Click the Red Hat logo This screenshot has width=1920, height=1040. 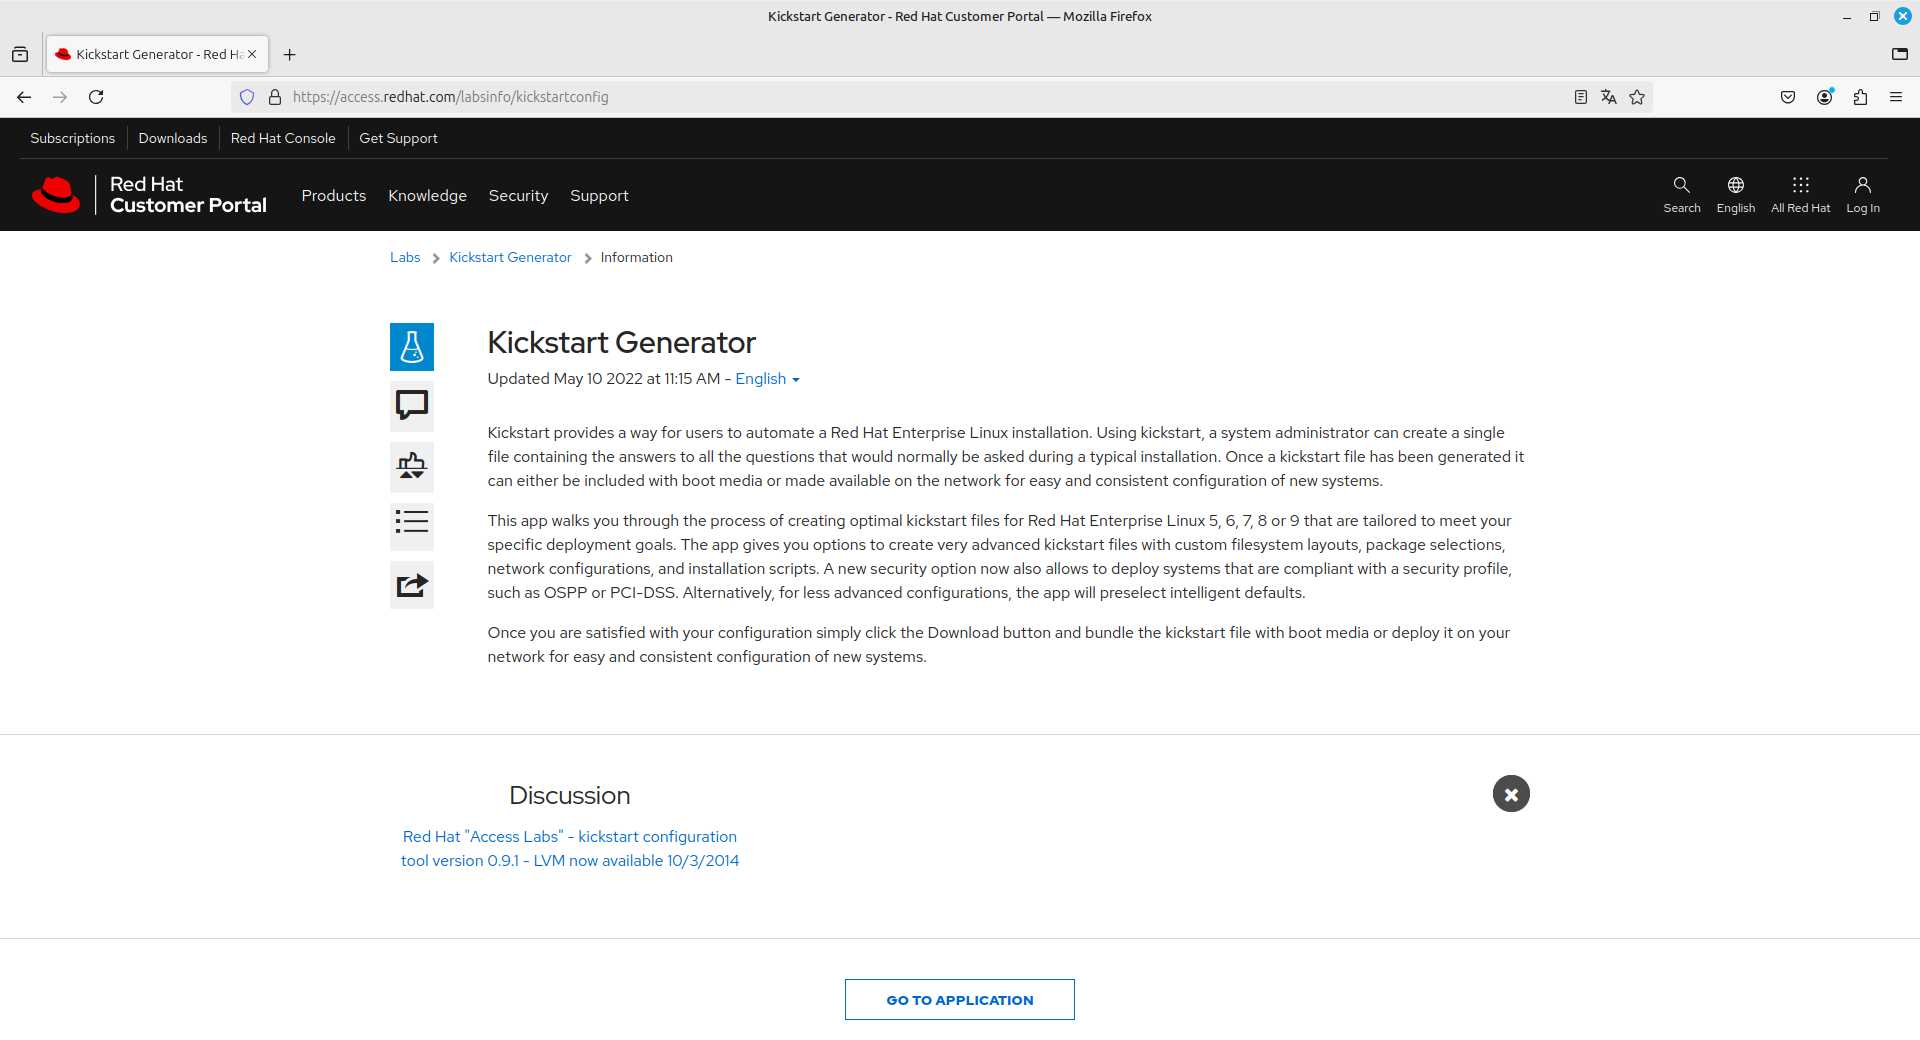point(56,195)
